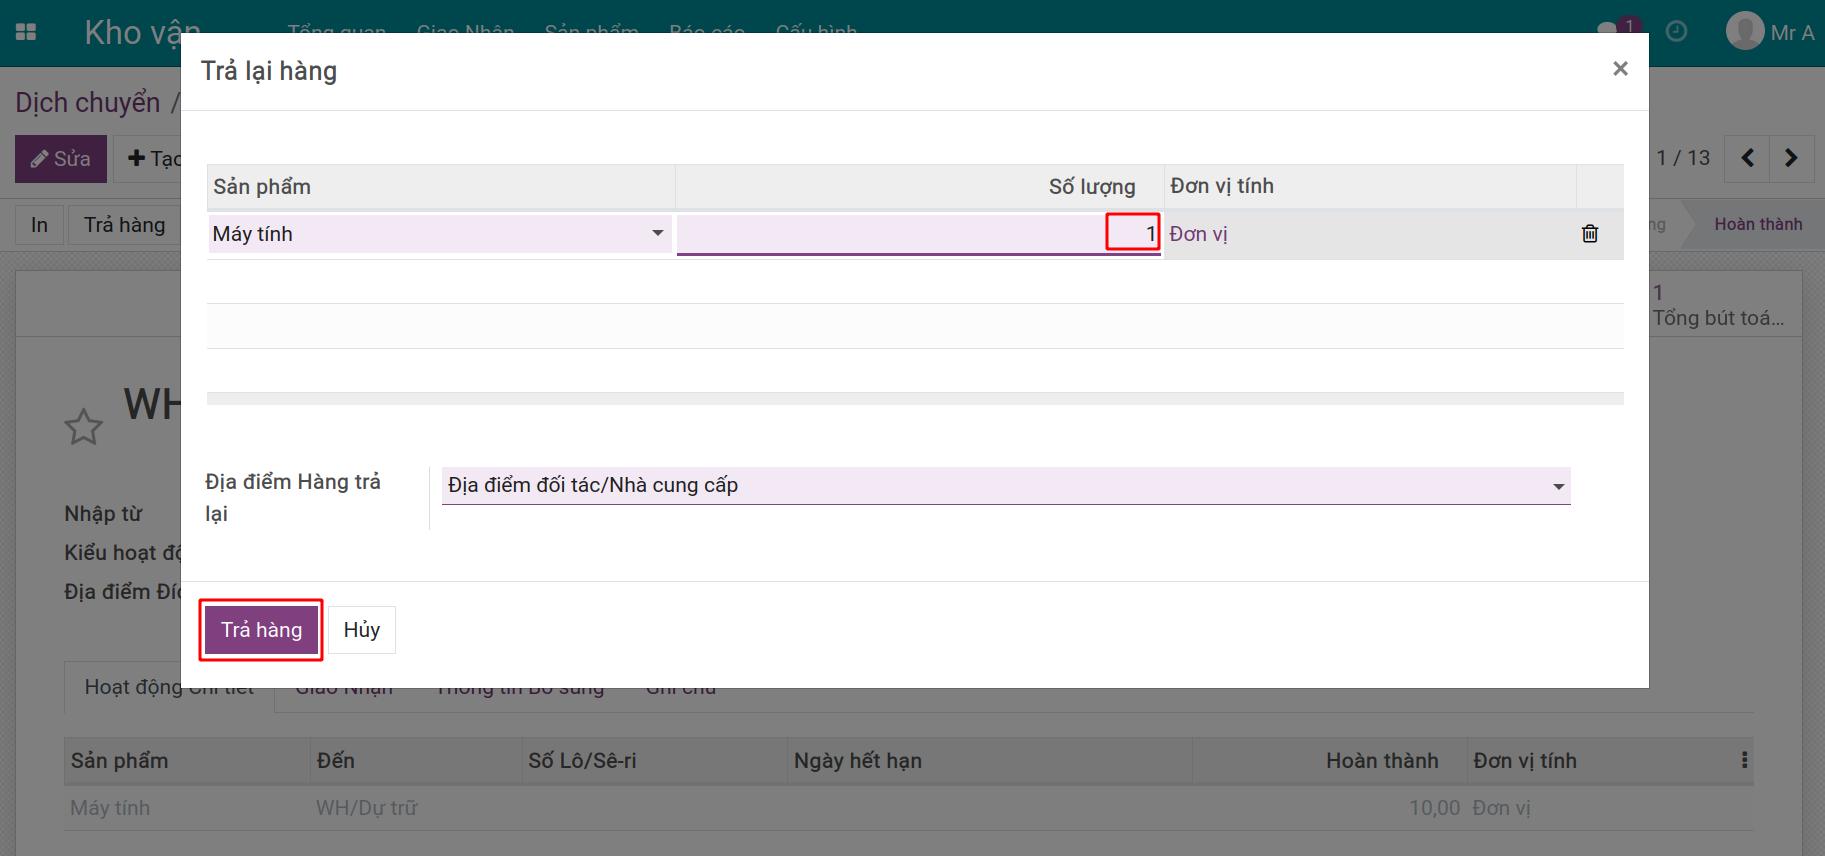Viewport: 1825px width, 856px height.
Task: Click the Hoàn thành status stage
Action: pos(1758,224)
